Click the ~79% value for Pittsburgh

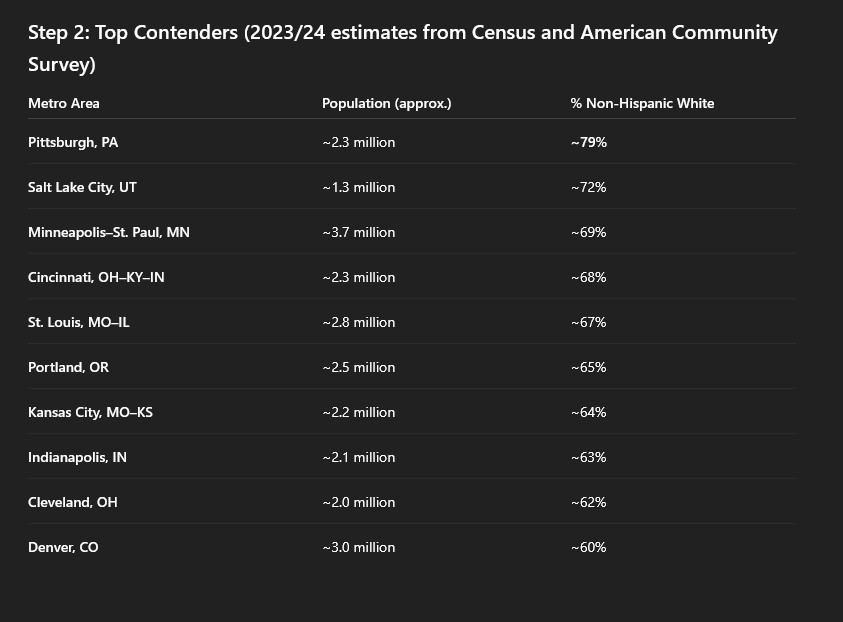coord(589,142)
